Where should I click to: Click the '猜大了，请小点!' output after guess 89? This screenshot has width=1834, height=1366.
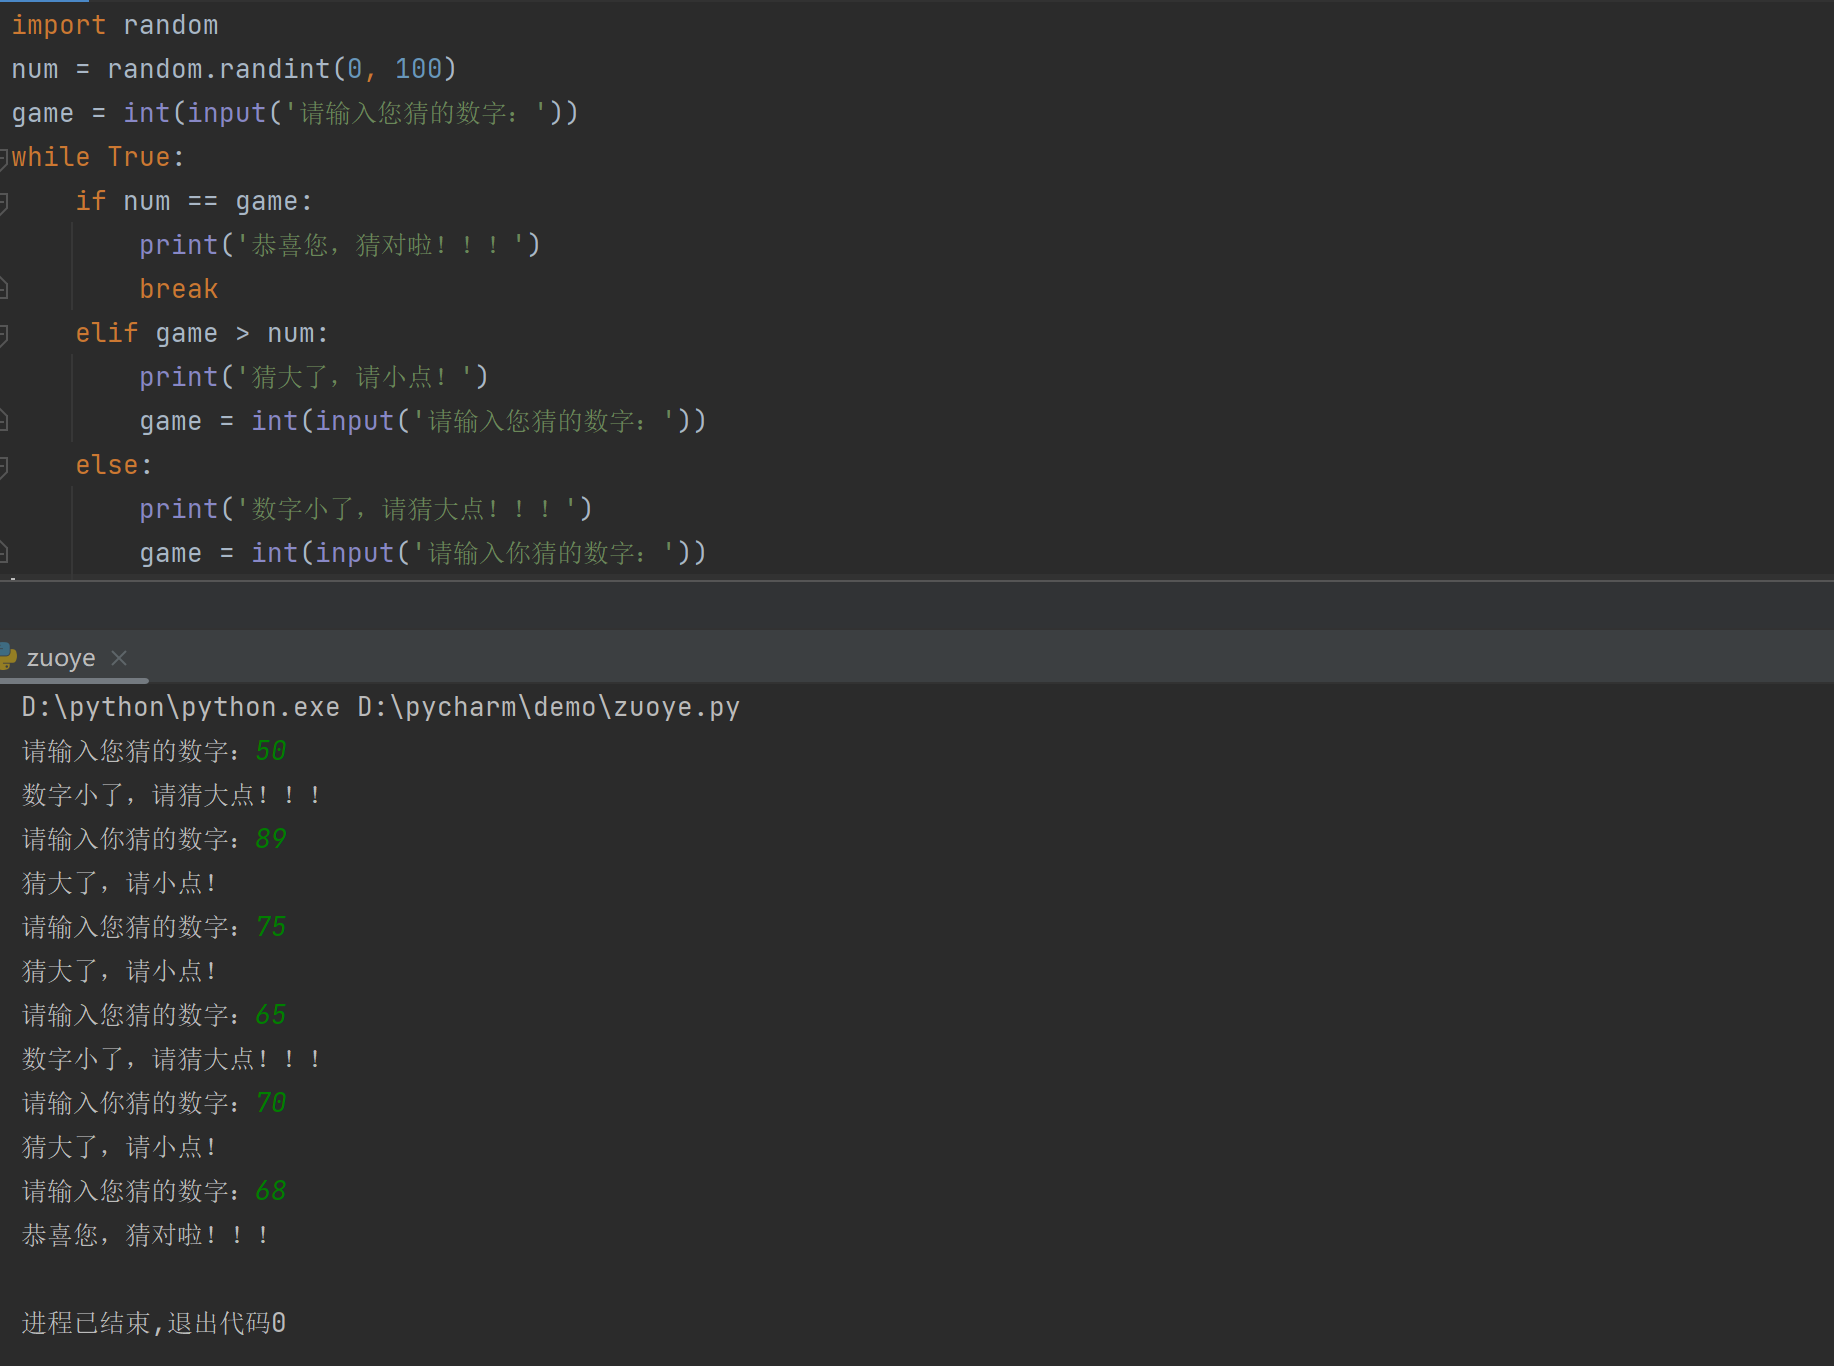pyautogui.click(x=120, y=883)
